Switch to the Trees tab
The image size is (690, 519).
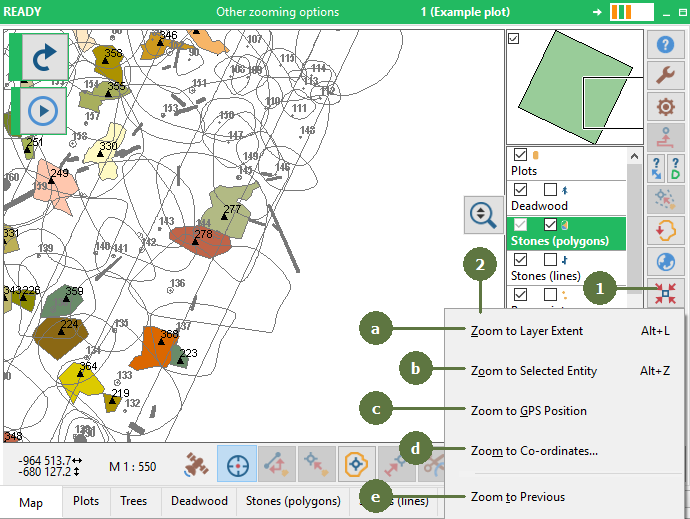[133, 501]
